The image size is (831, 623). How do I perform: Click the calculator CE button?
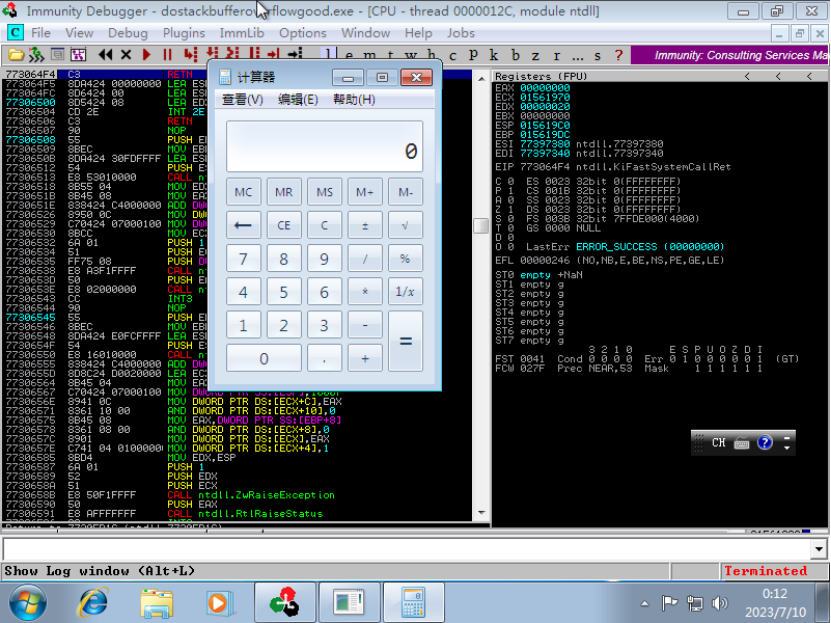(x=284, y=225)
